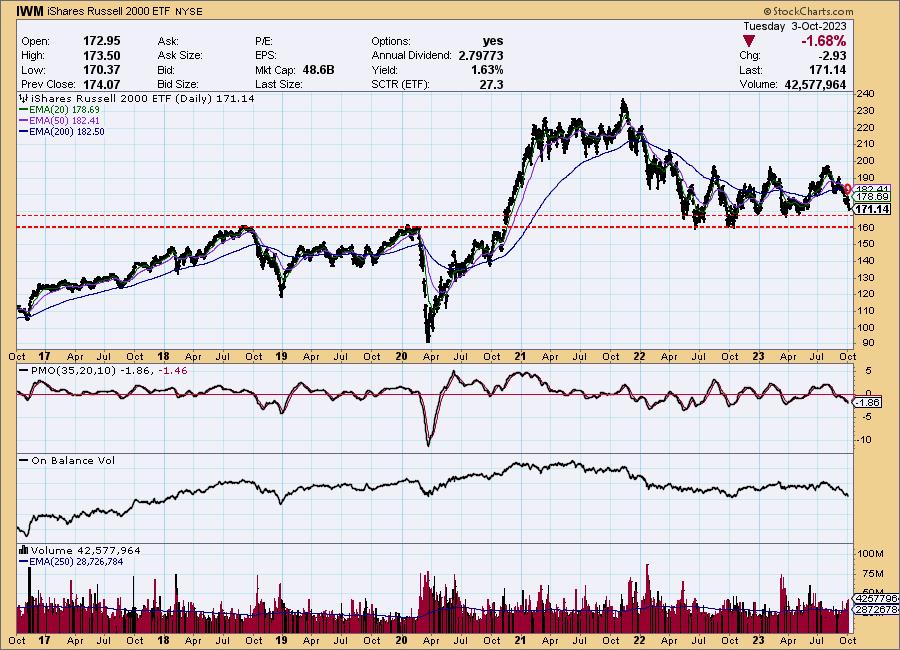This screenshot has height=650, width=900.
Task: Click the Bid Size label
Action: (x=178, y=84)
